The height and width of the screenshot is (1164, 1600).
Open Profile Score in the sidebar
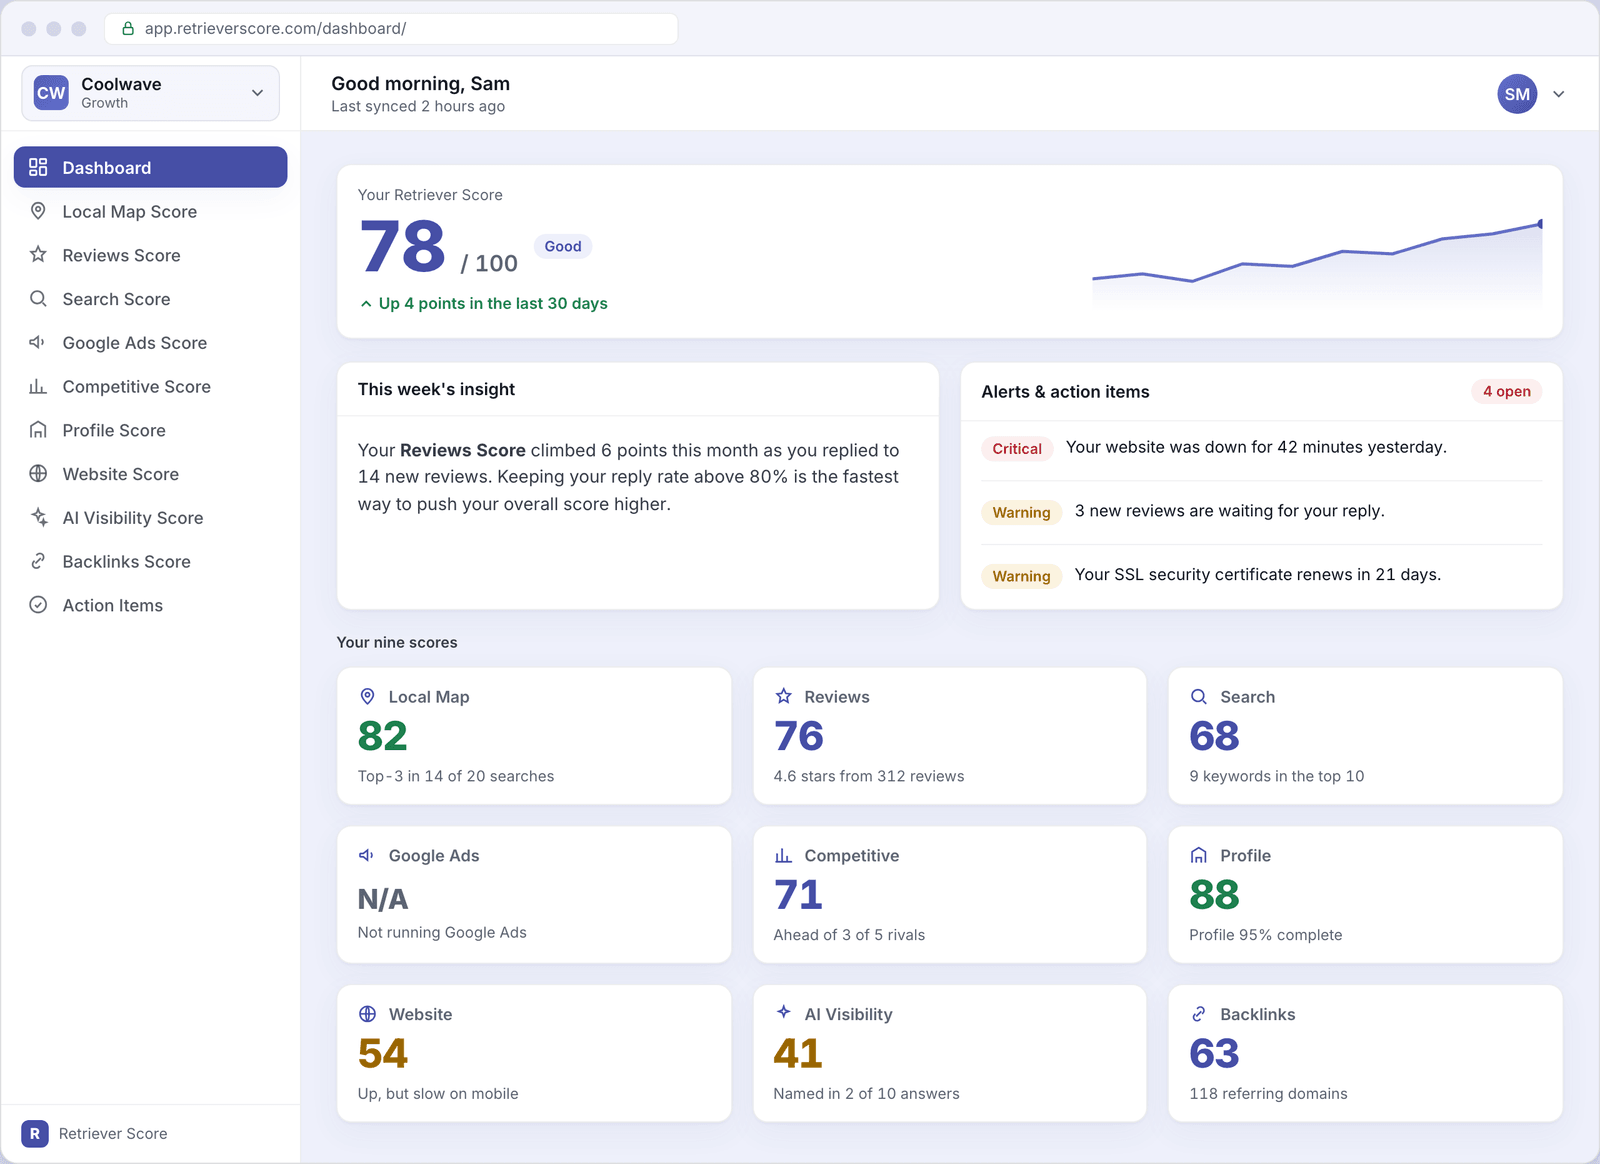[150, 430]
